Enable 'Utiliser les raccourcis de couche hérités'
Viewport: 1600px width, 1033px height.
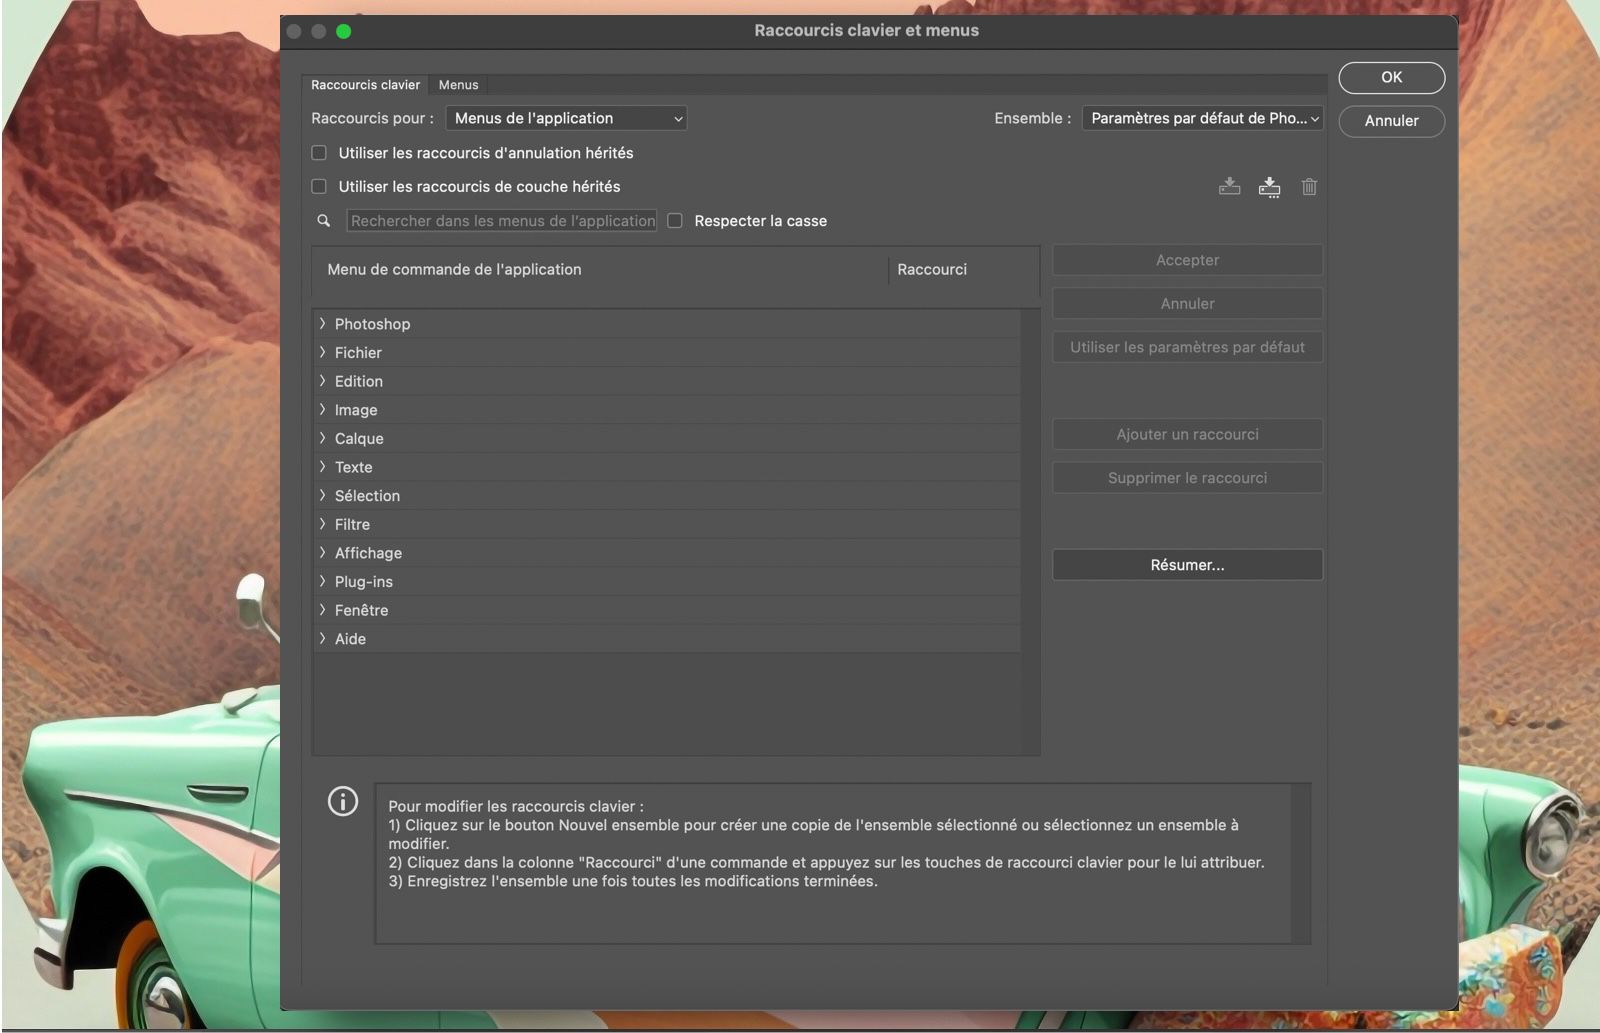pyautogui.click(x=318, y=186)
